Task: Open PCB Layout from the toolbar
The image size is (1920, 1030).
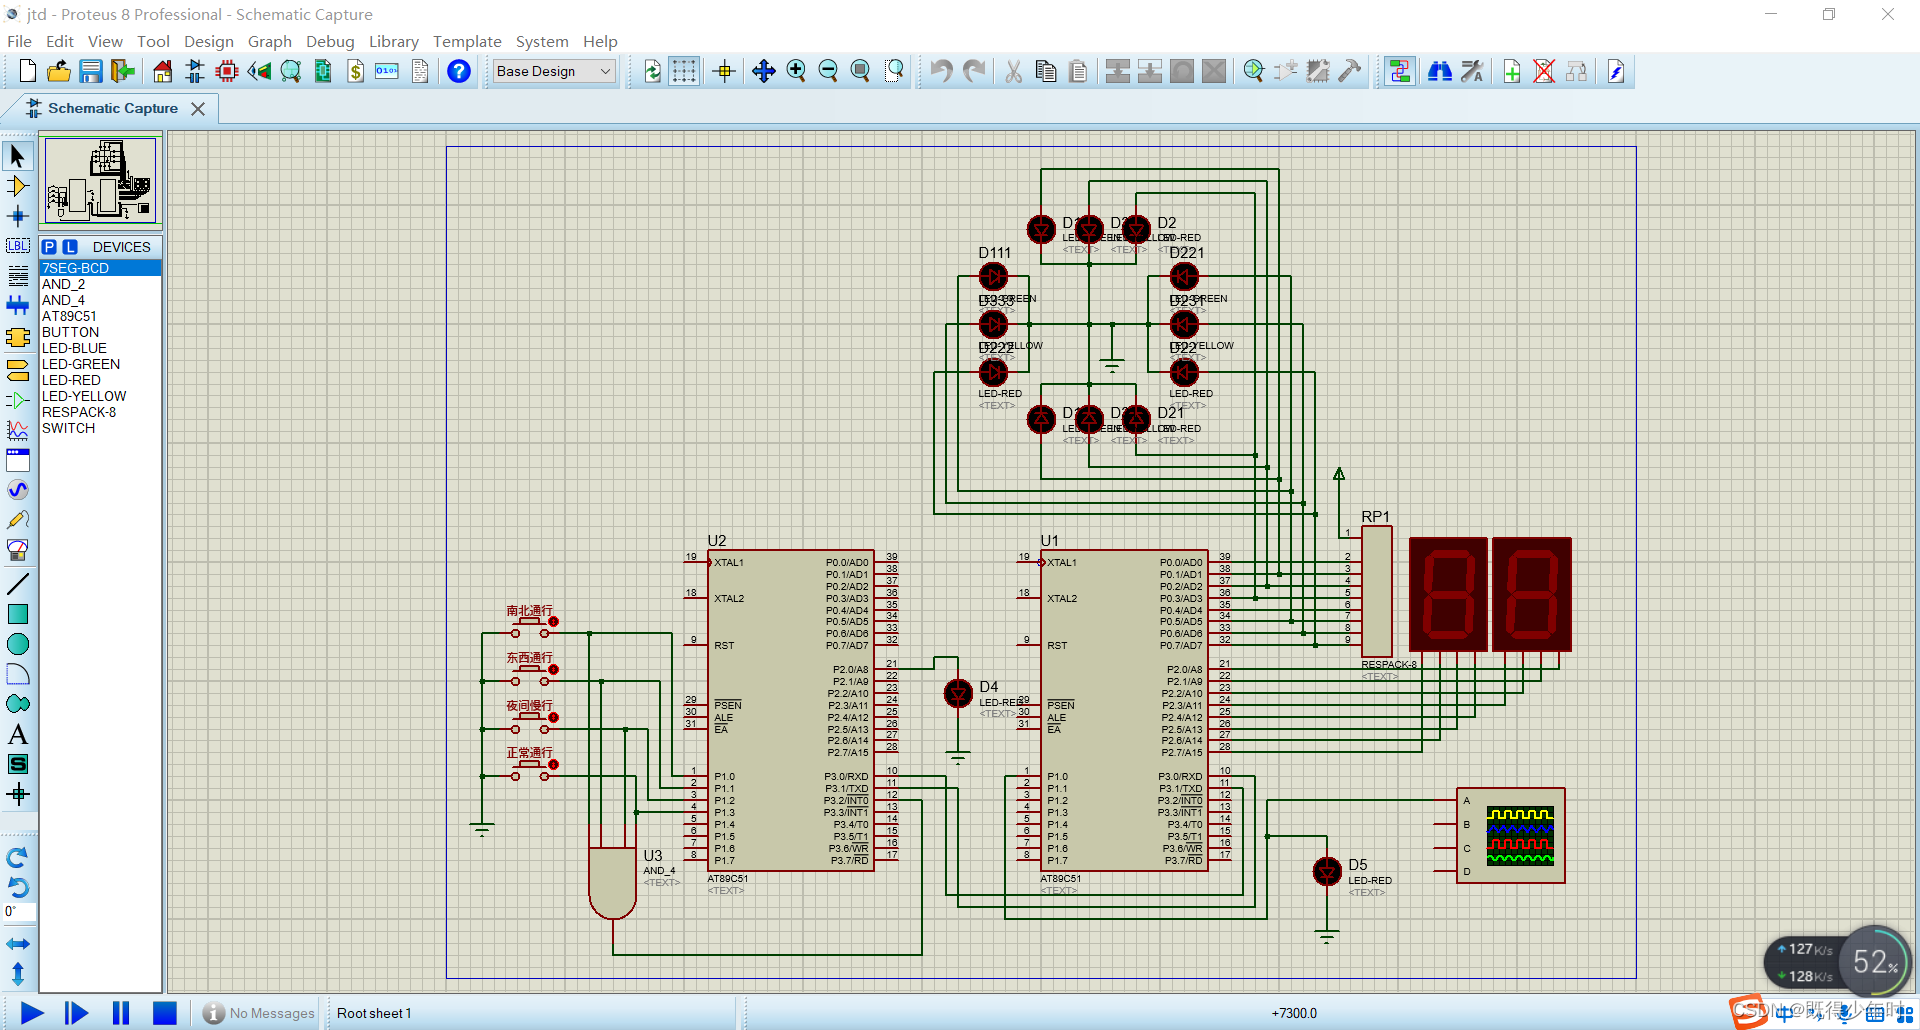Action: pos(227,71)
